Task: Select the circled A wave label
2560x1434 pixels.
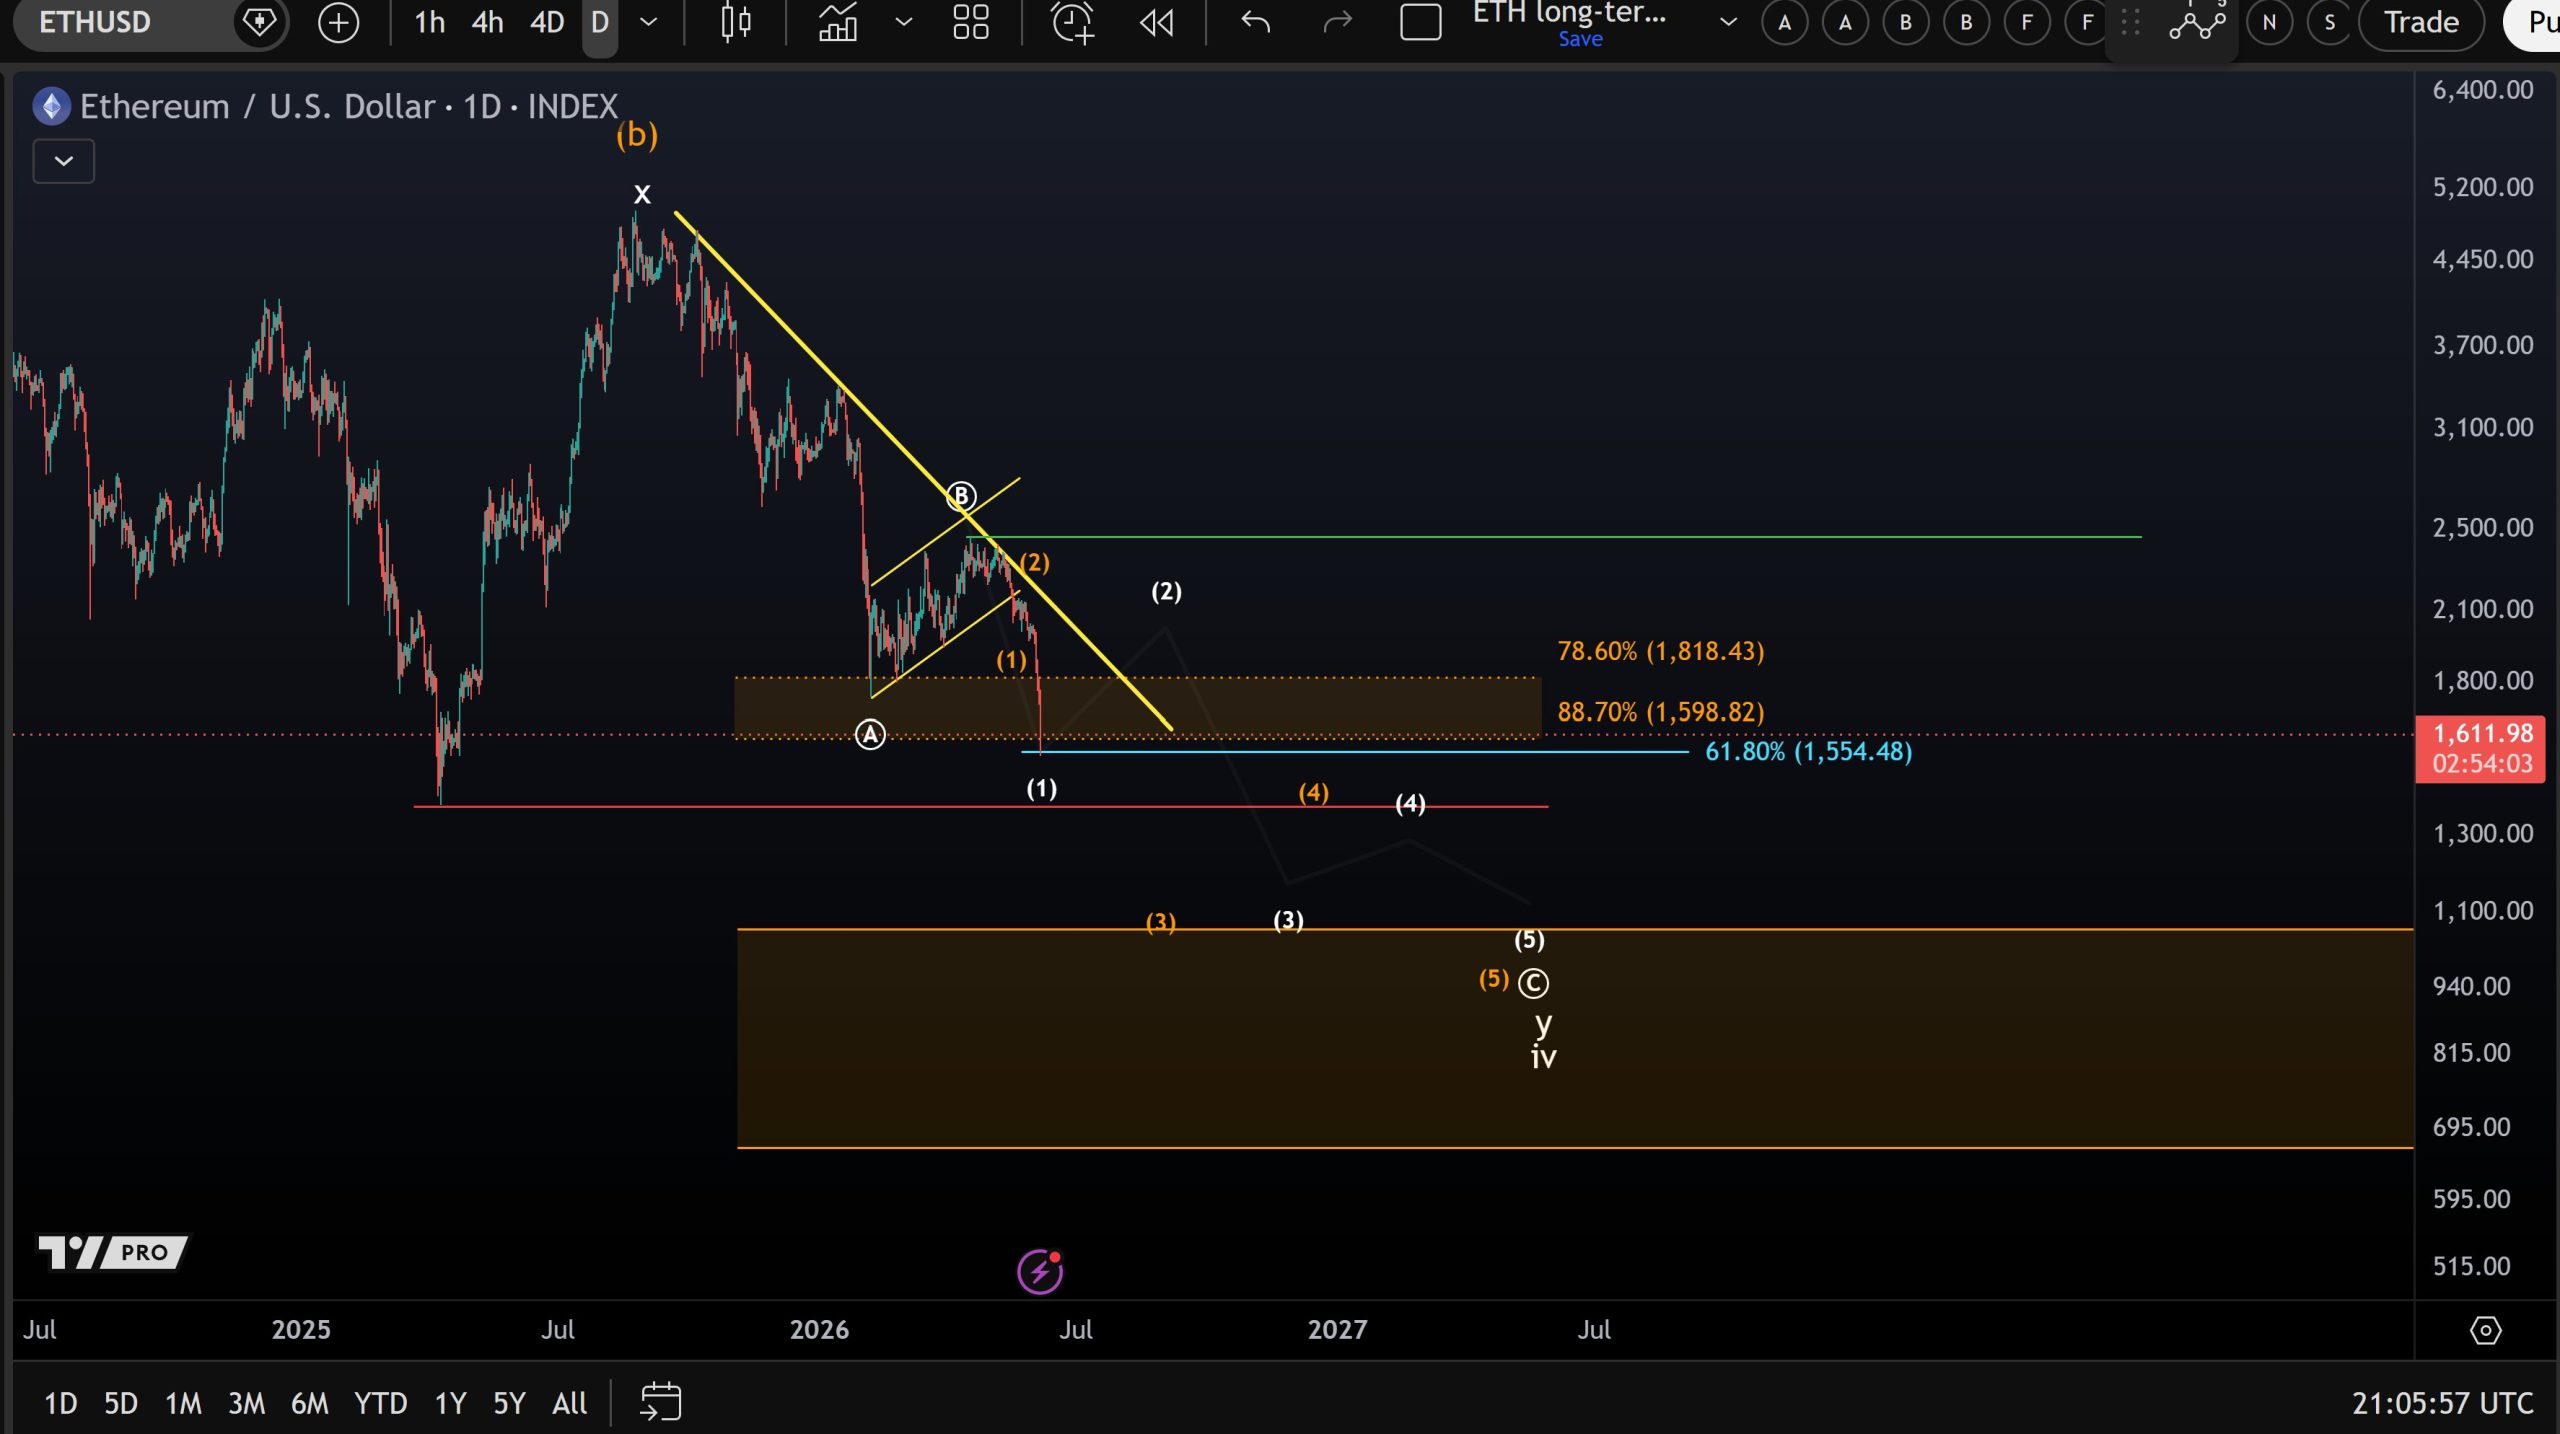Action: coord(870,735)
